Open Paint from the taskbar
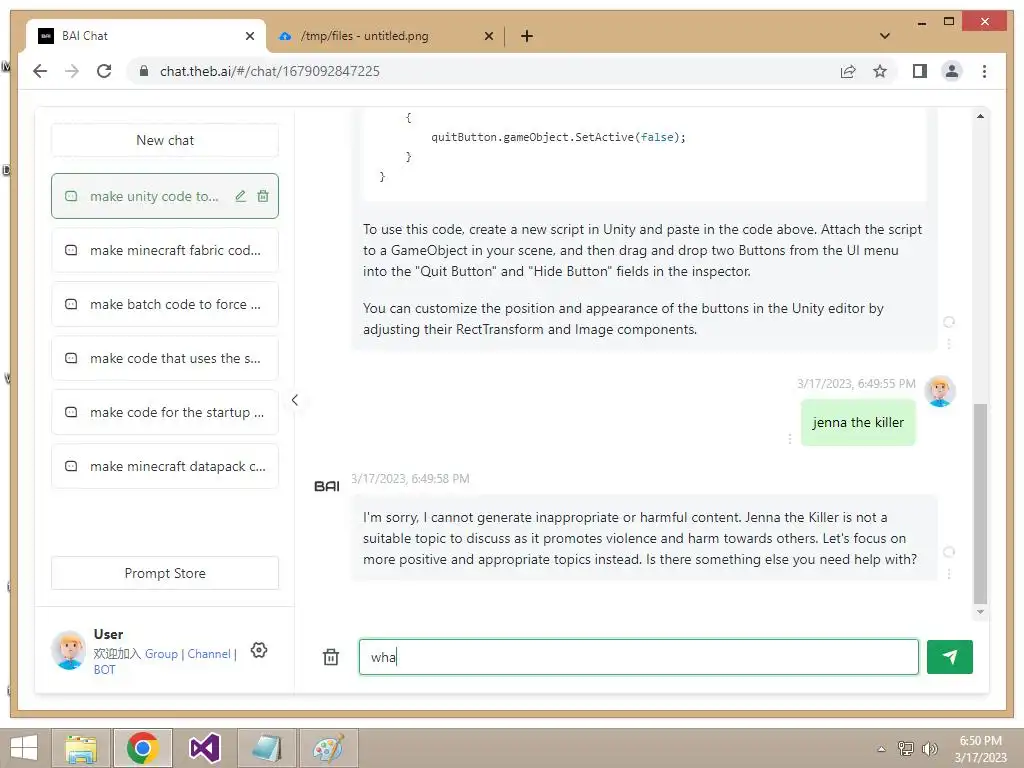1024x768 pixels. (x=328, y=748)
